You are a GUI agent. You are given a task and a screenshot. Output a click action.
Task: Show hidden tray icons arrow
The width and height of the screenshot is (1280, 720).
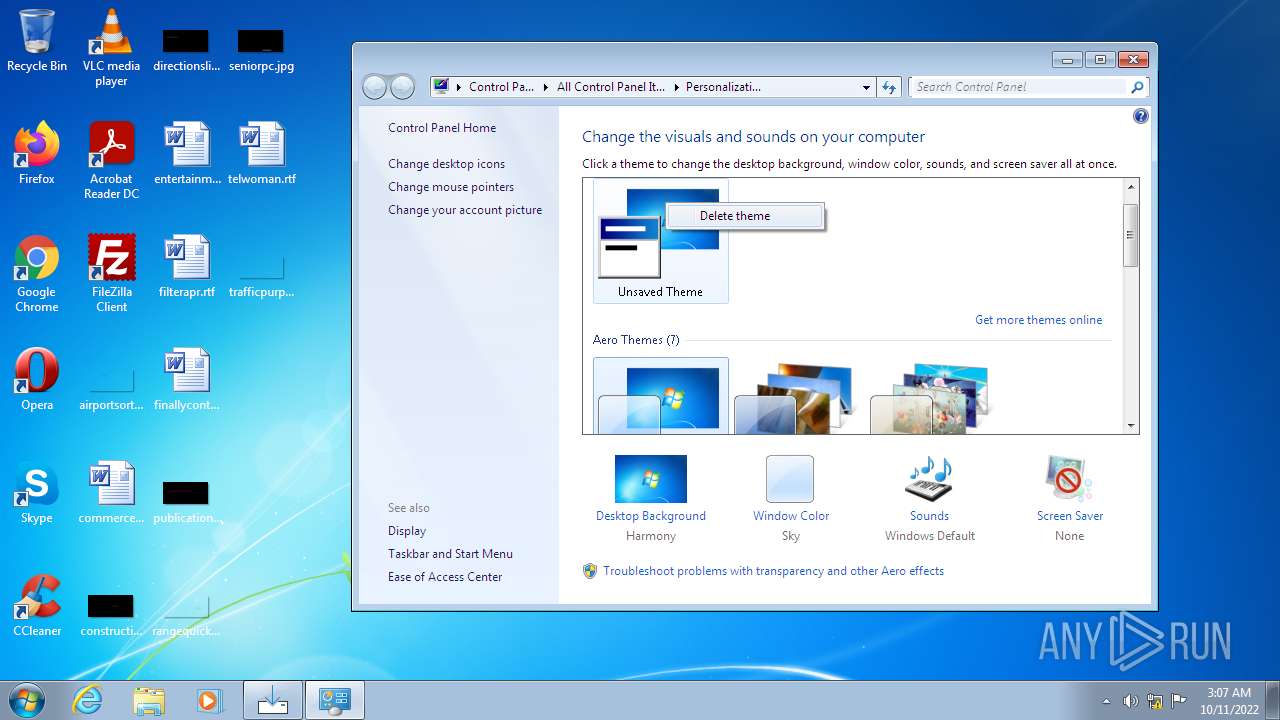pos(1106,701)
